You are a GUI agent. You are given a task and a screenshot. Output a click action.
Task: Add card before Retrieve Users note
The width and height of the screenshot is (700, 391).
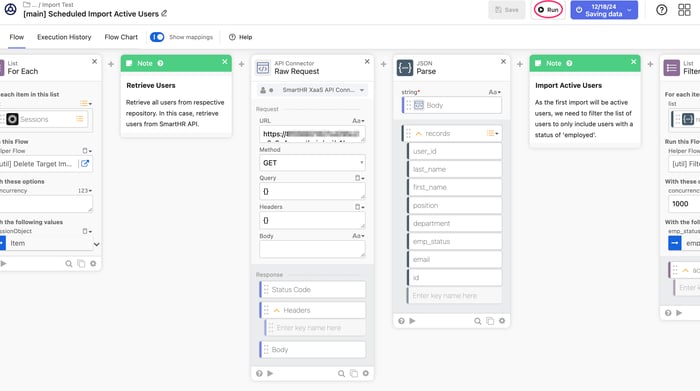tap(111, 64)
